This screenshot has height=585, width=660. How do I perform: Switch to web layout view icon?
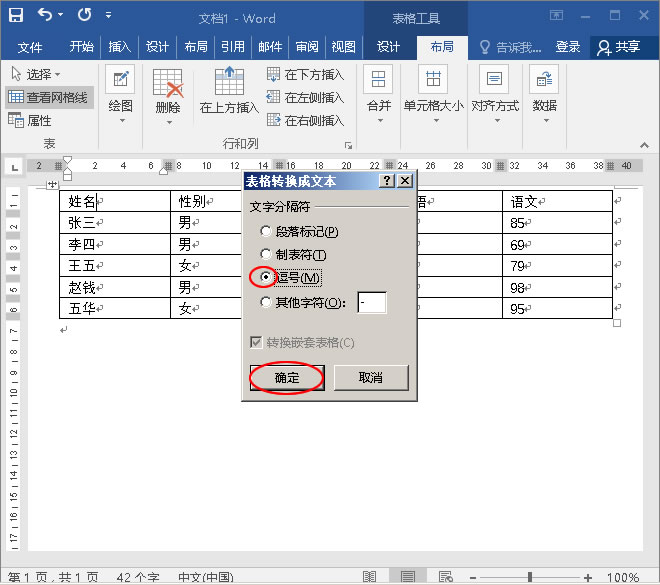pos(445,577)
